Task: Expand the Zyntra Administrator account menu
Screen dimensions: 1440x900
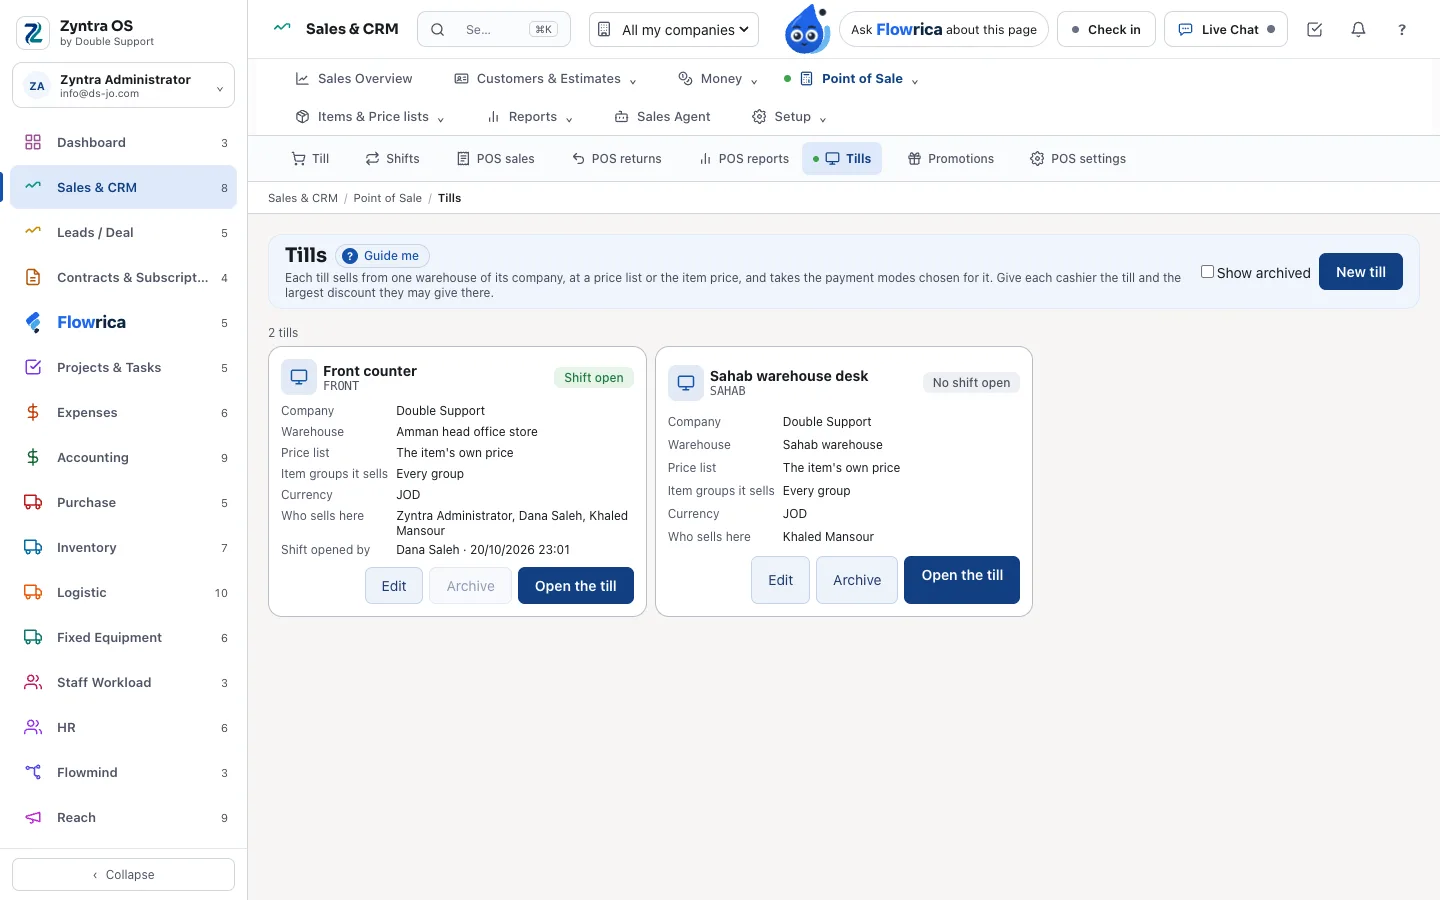Action: 124,86
